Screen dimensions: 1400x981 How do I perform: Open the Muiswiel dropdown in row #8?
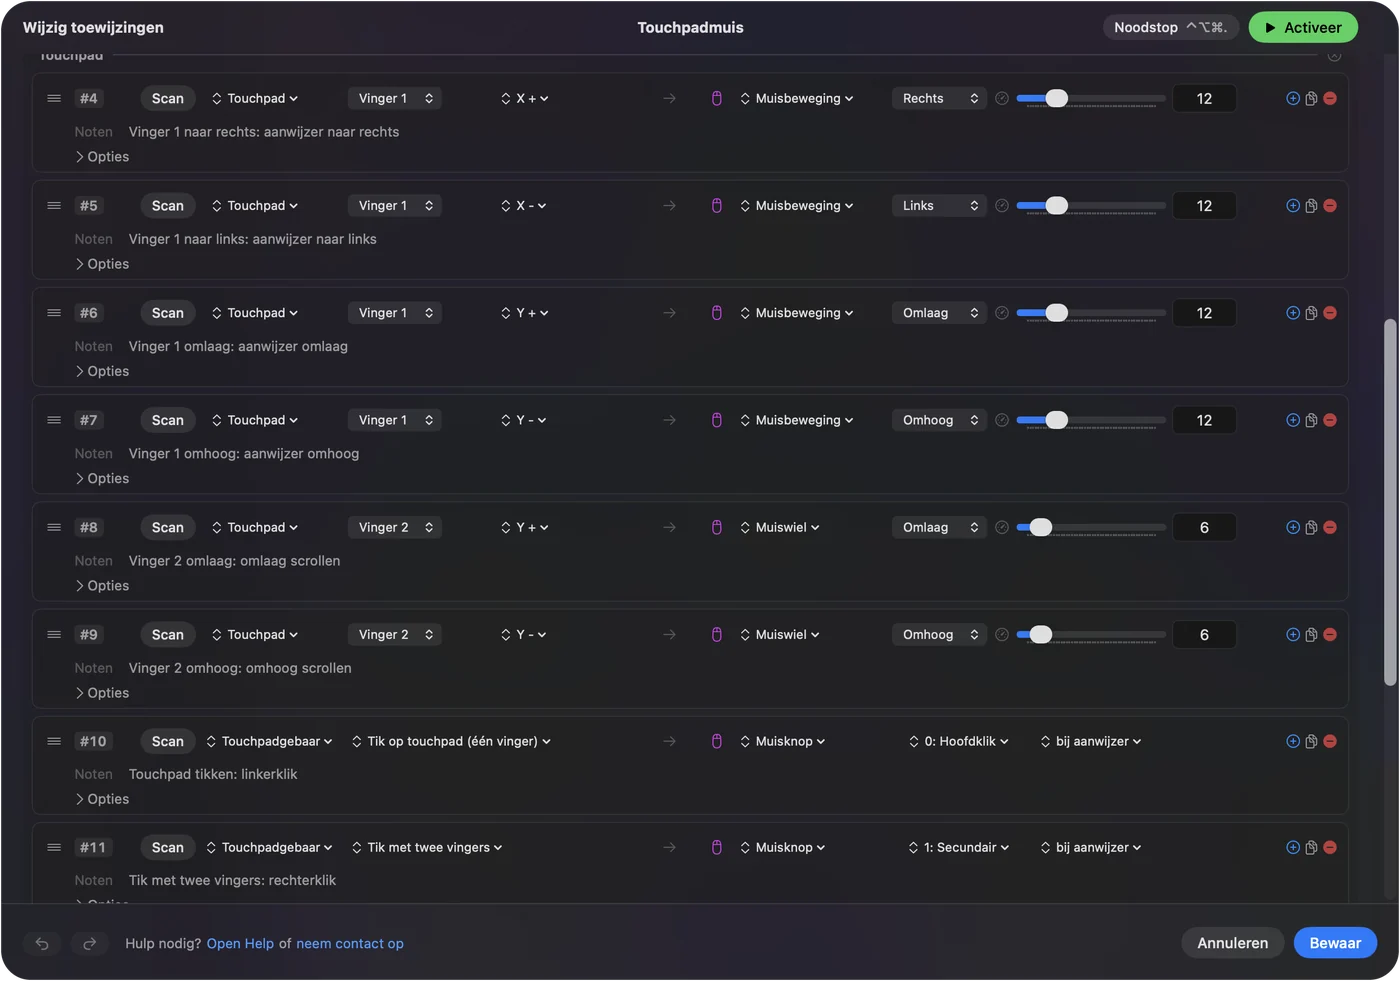point(780,527)
